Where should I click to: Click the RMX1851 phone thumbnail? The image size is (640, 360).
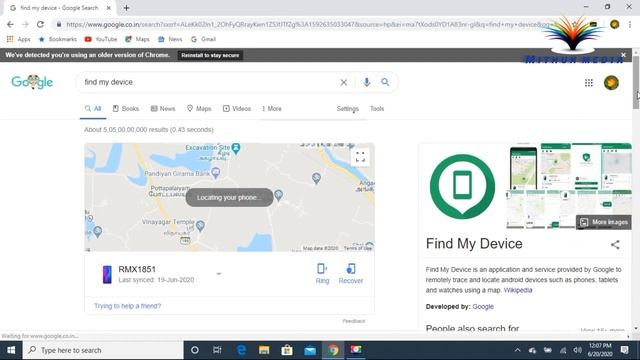coord(107,274)
